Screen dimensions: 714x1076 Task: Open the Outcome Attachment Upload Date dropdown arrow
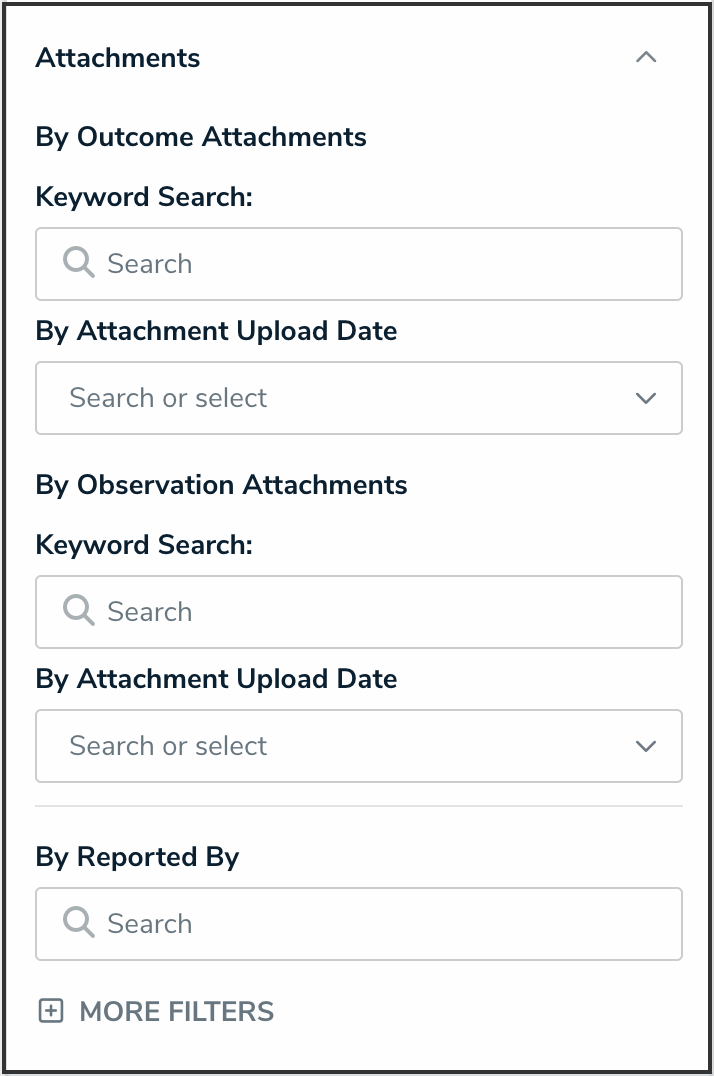[x=646, y=398]
